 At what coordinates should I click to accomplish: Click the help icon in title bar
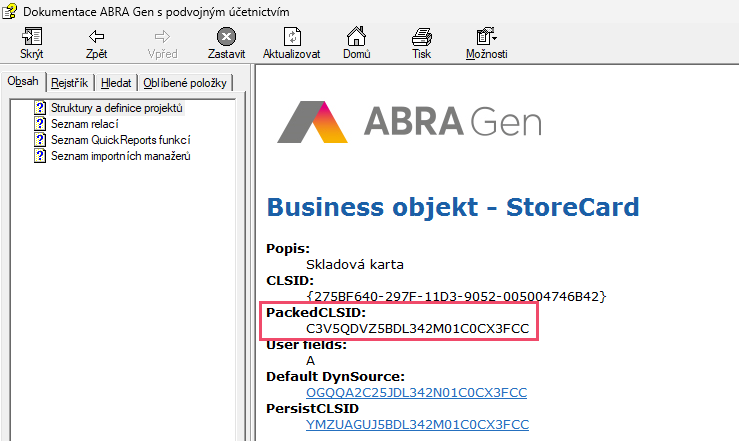pyautogui.click(x=9, y=9)
